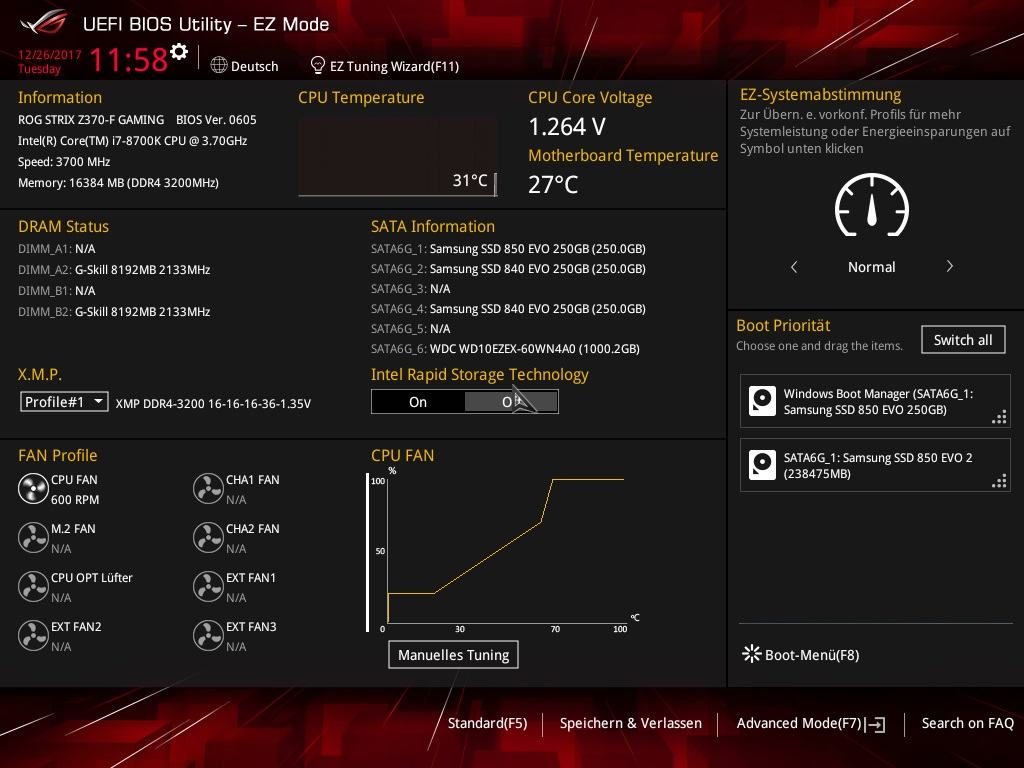Click the SATA6G_1 boot entry drag handle
Image resolution: width=1024 pixels, height=768 pixels.
point(999,481)
